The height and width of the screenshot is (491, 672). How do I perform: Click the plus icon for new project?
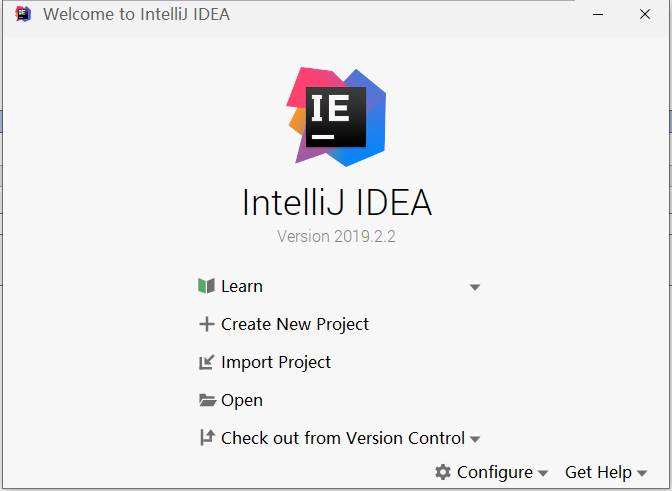click(207, 324)
